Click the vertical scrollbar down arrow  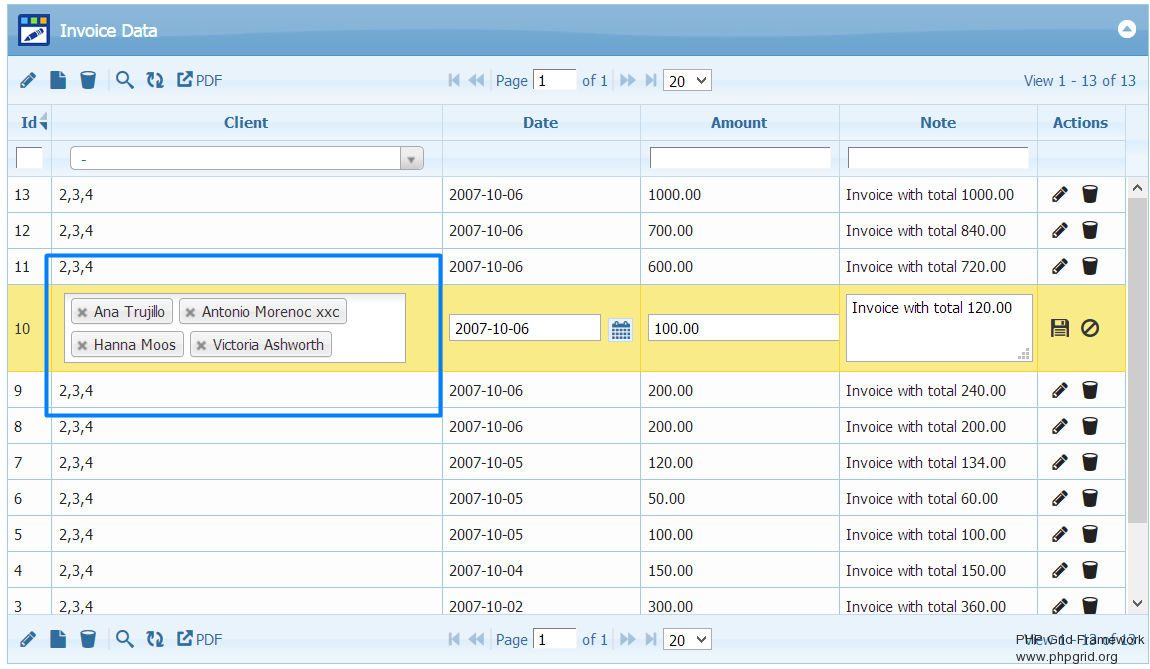point(1137,603)
